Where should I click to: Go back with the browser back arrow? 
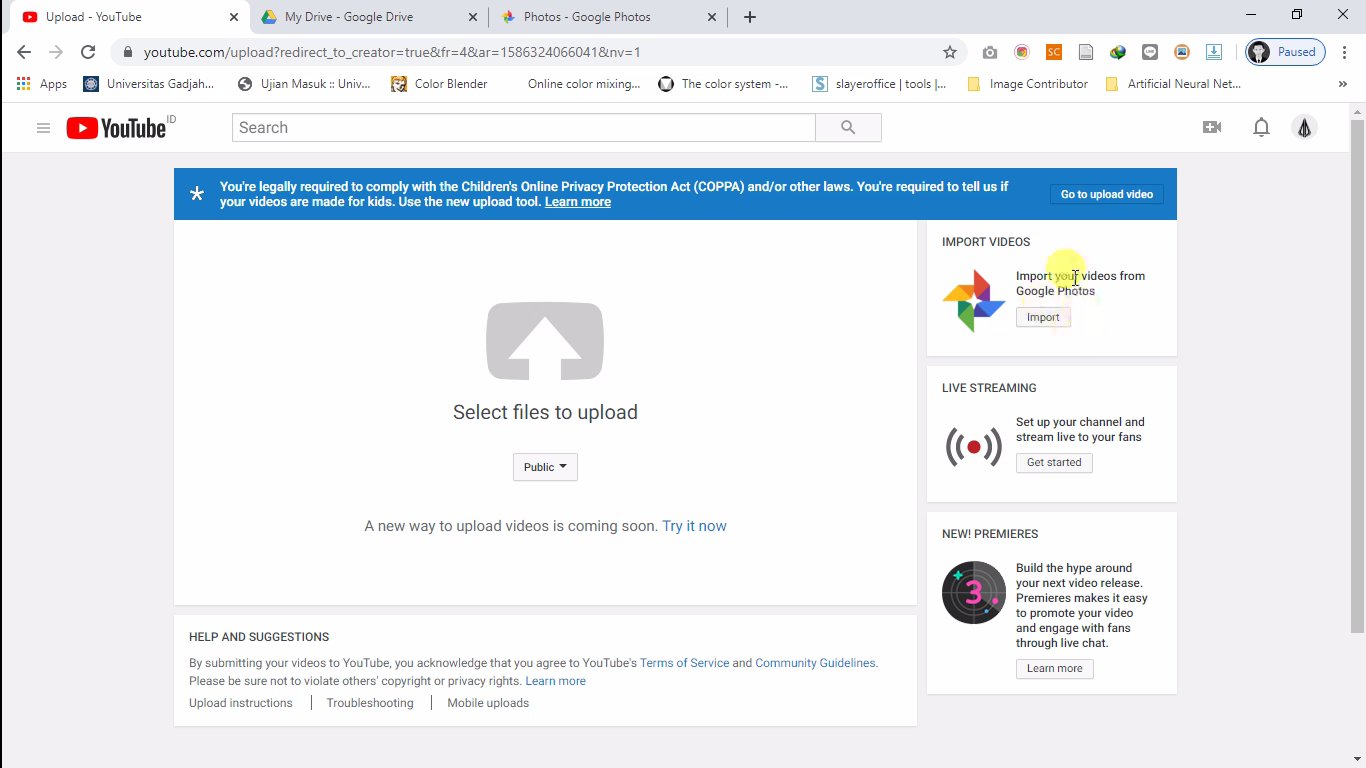[x=24, y=52]
